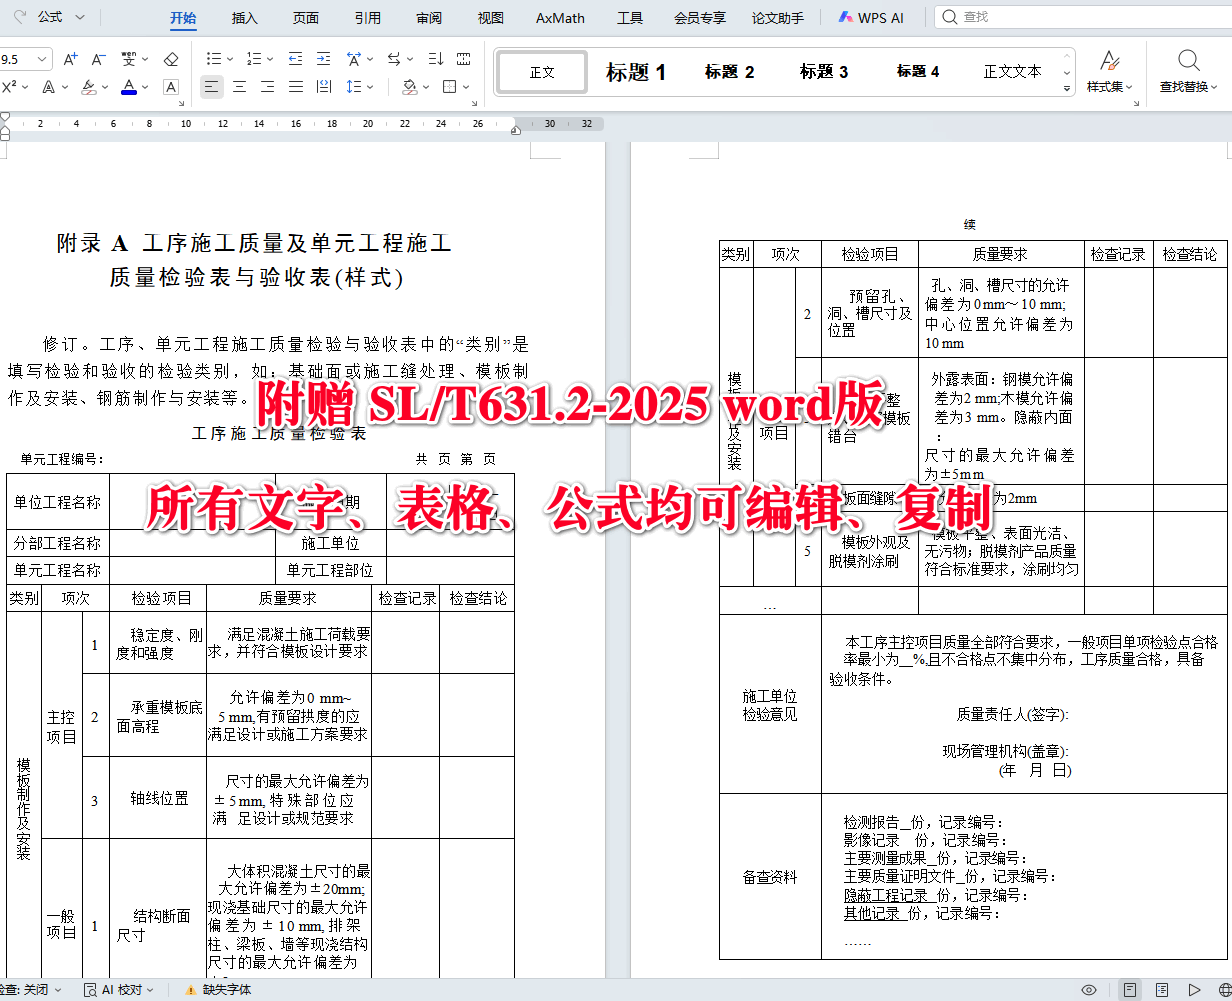Open the 开始 ribbon tab
Viewport: 1232px width, 1001px height.
click(x=183, y=18)
